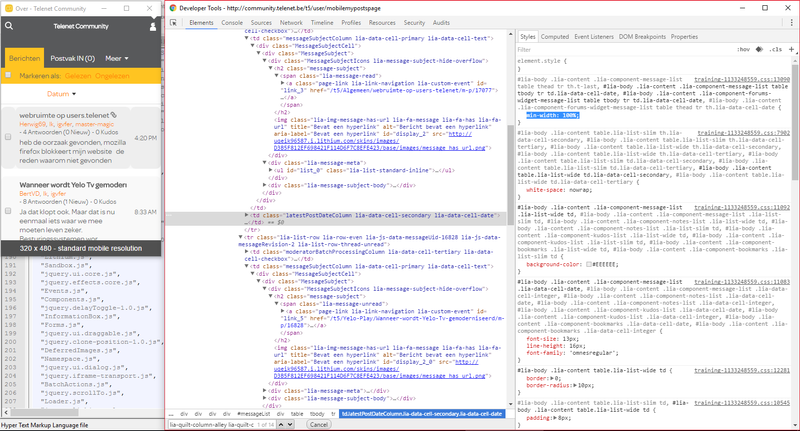
Task: Open the Resources tab
Action: [x=382, y=22]
